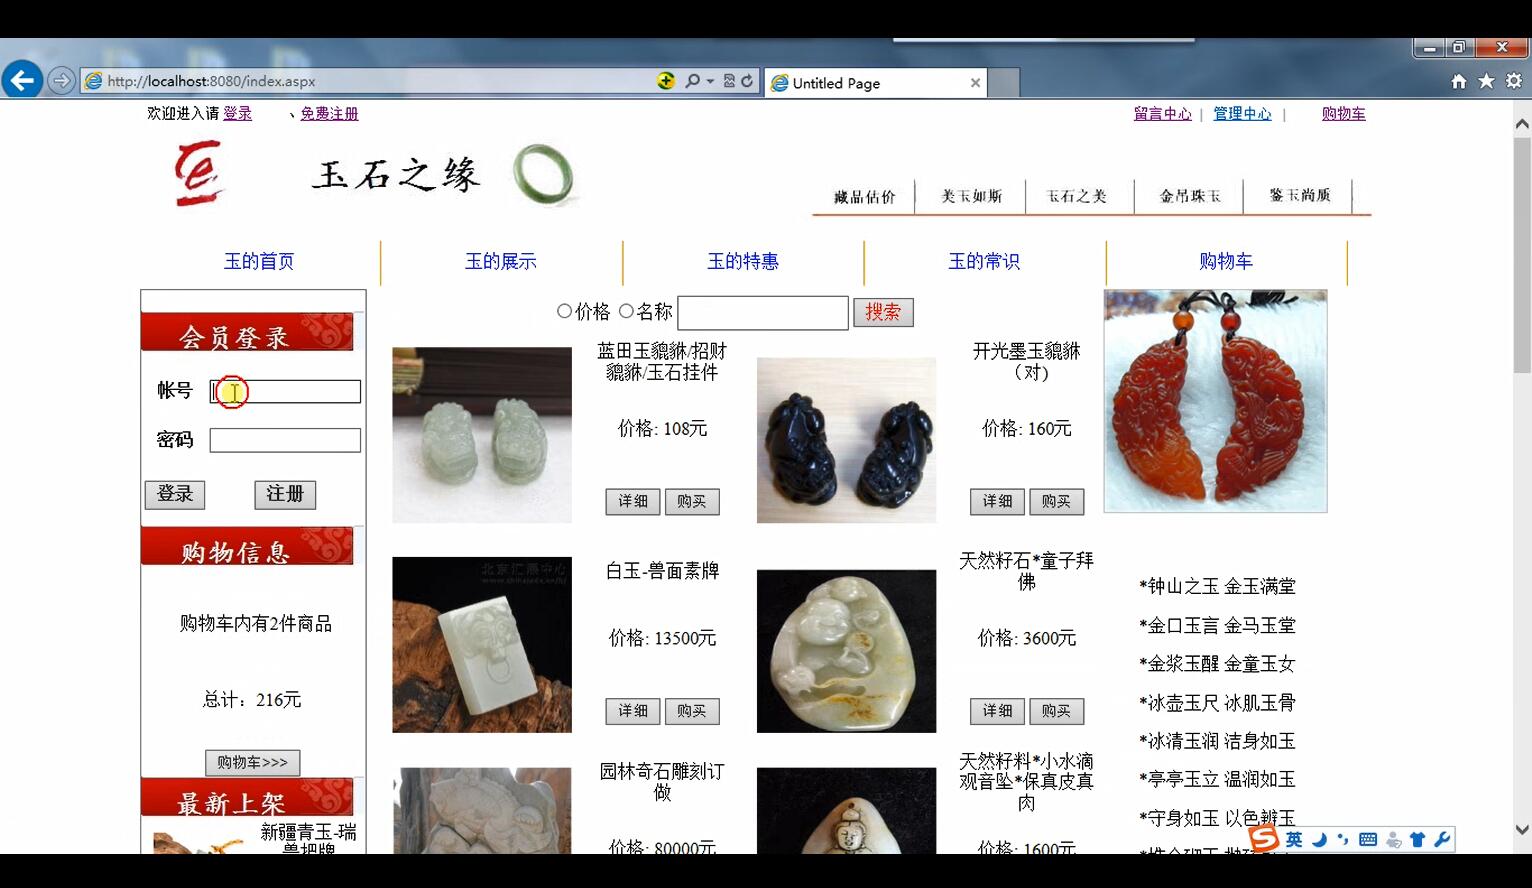Viewport: 1532px width, 888px height.
Task: Click the Sogou input method S logo
Action: point(1265,839)
